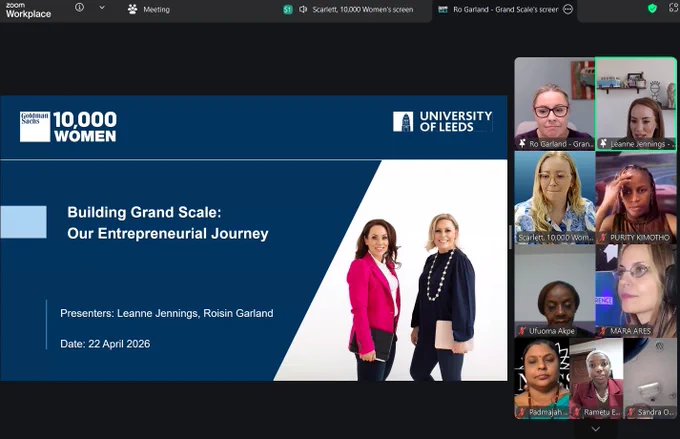This screenshot has width=680, height=439.
Task: Click muted mic icon beside Sandra O.
Action: pos(631,412)
